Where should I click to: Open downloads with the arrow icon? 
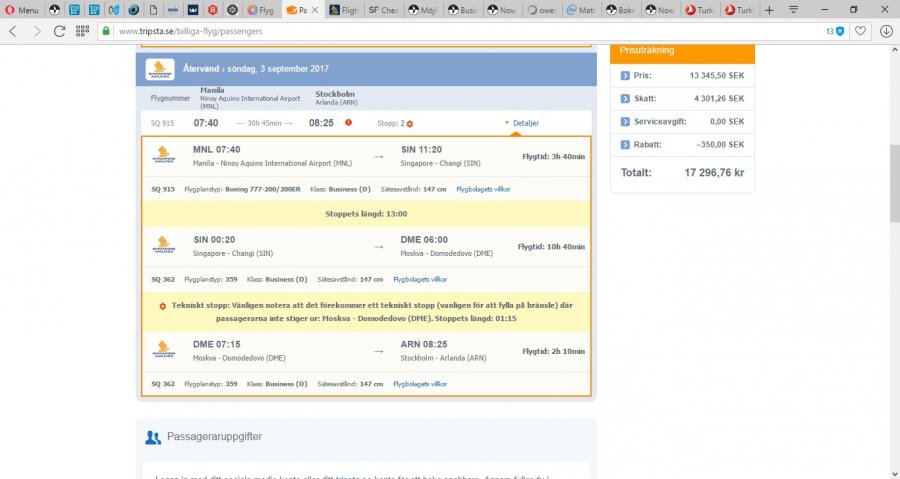[x=886, y=31]
